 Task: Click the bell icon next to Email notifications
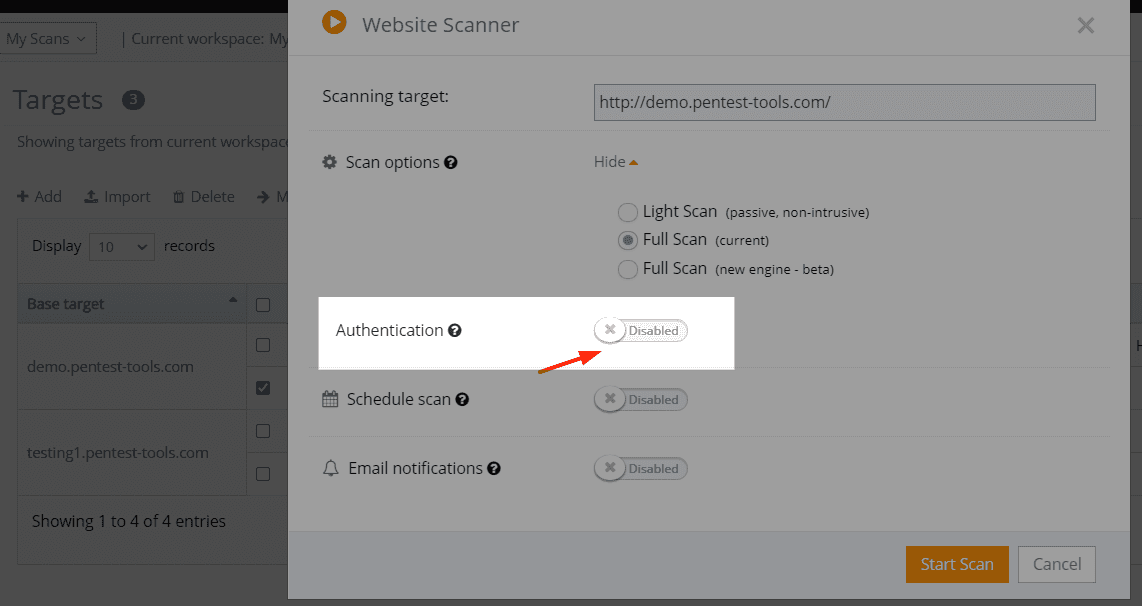tap(330, 468)
